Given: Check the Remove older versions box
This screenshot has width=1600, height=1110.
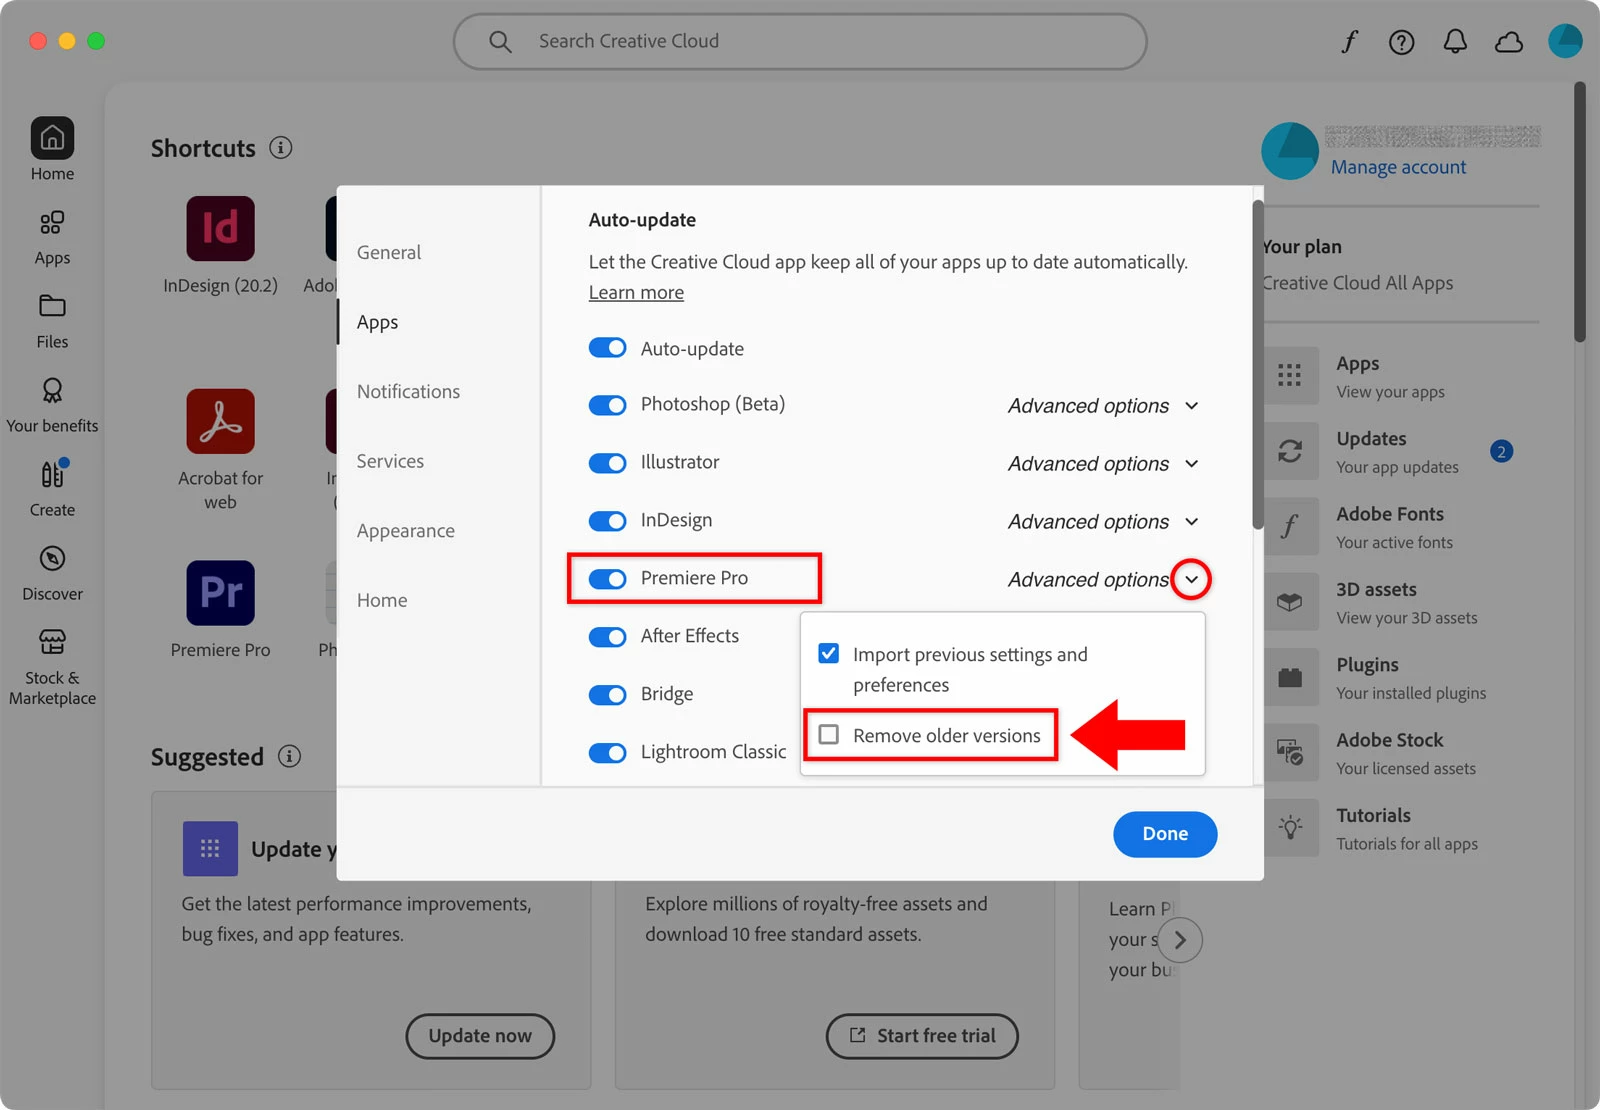Looking at the screenshot, I should [829, 735].
